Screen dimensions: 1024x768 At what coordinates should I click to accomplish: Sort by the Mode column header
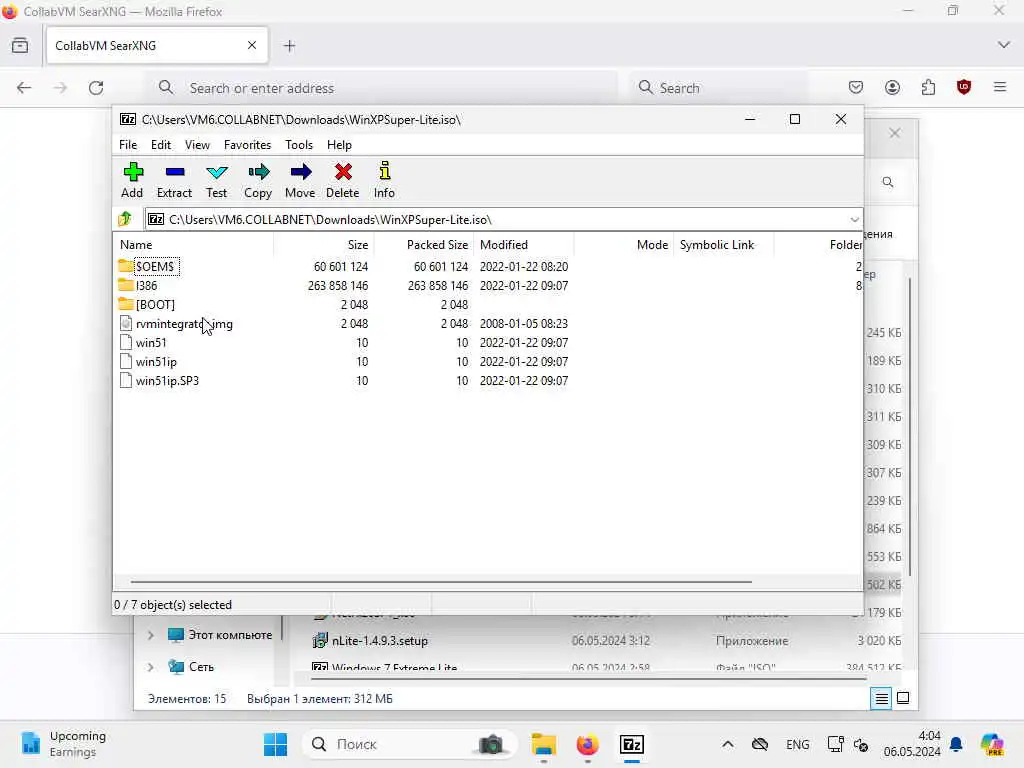624,244
